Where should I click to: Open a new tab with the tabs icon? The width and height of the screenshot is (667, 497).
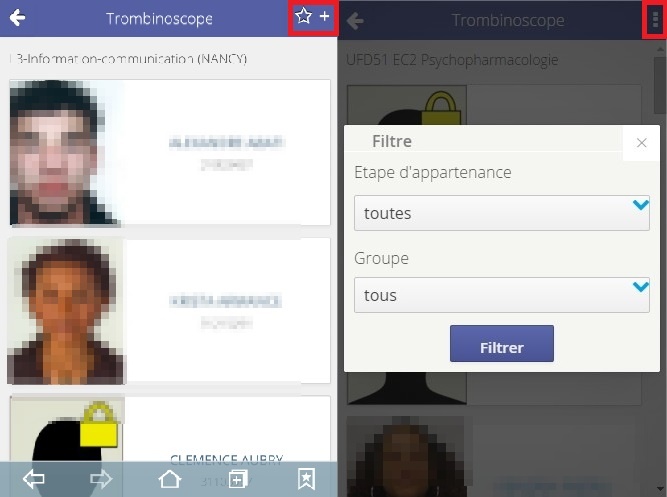pyautogui.click(x=238, y=480)
